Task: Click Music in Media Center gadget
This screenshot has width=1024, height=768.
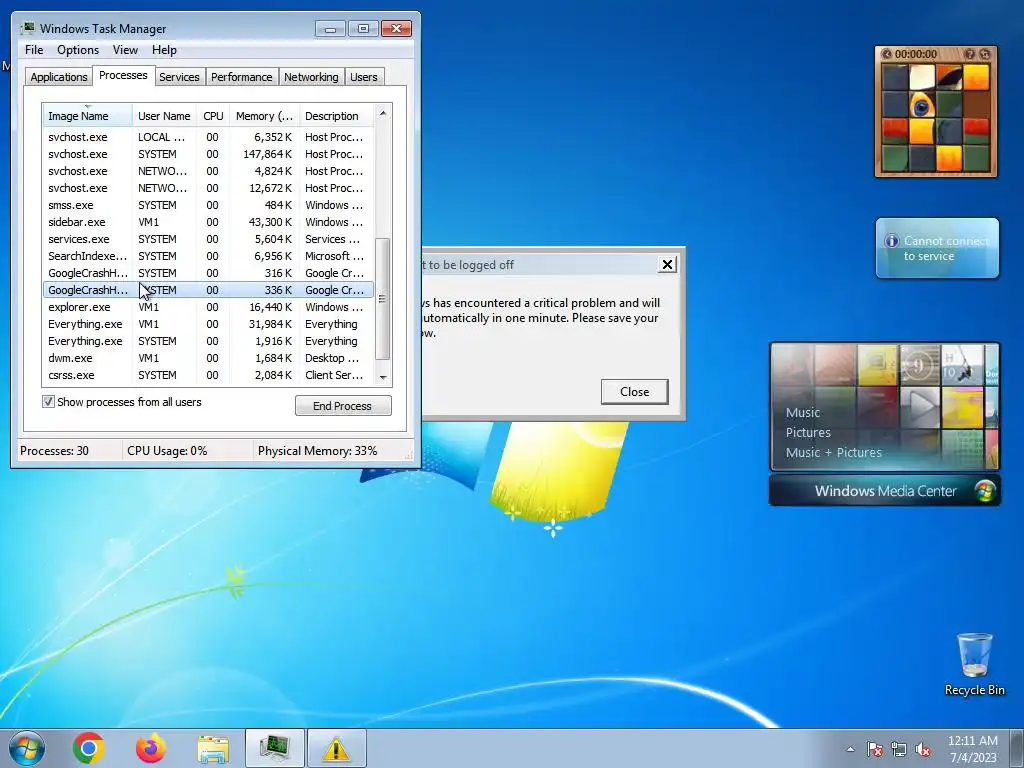Action: coord(803,412)
